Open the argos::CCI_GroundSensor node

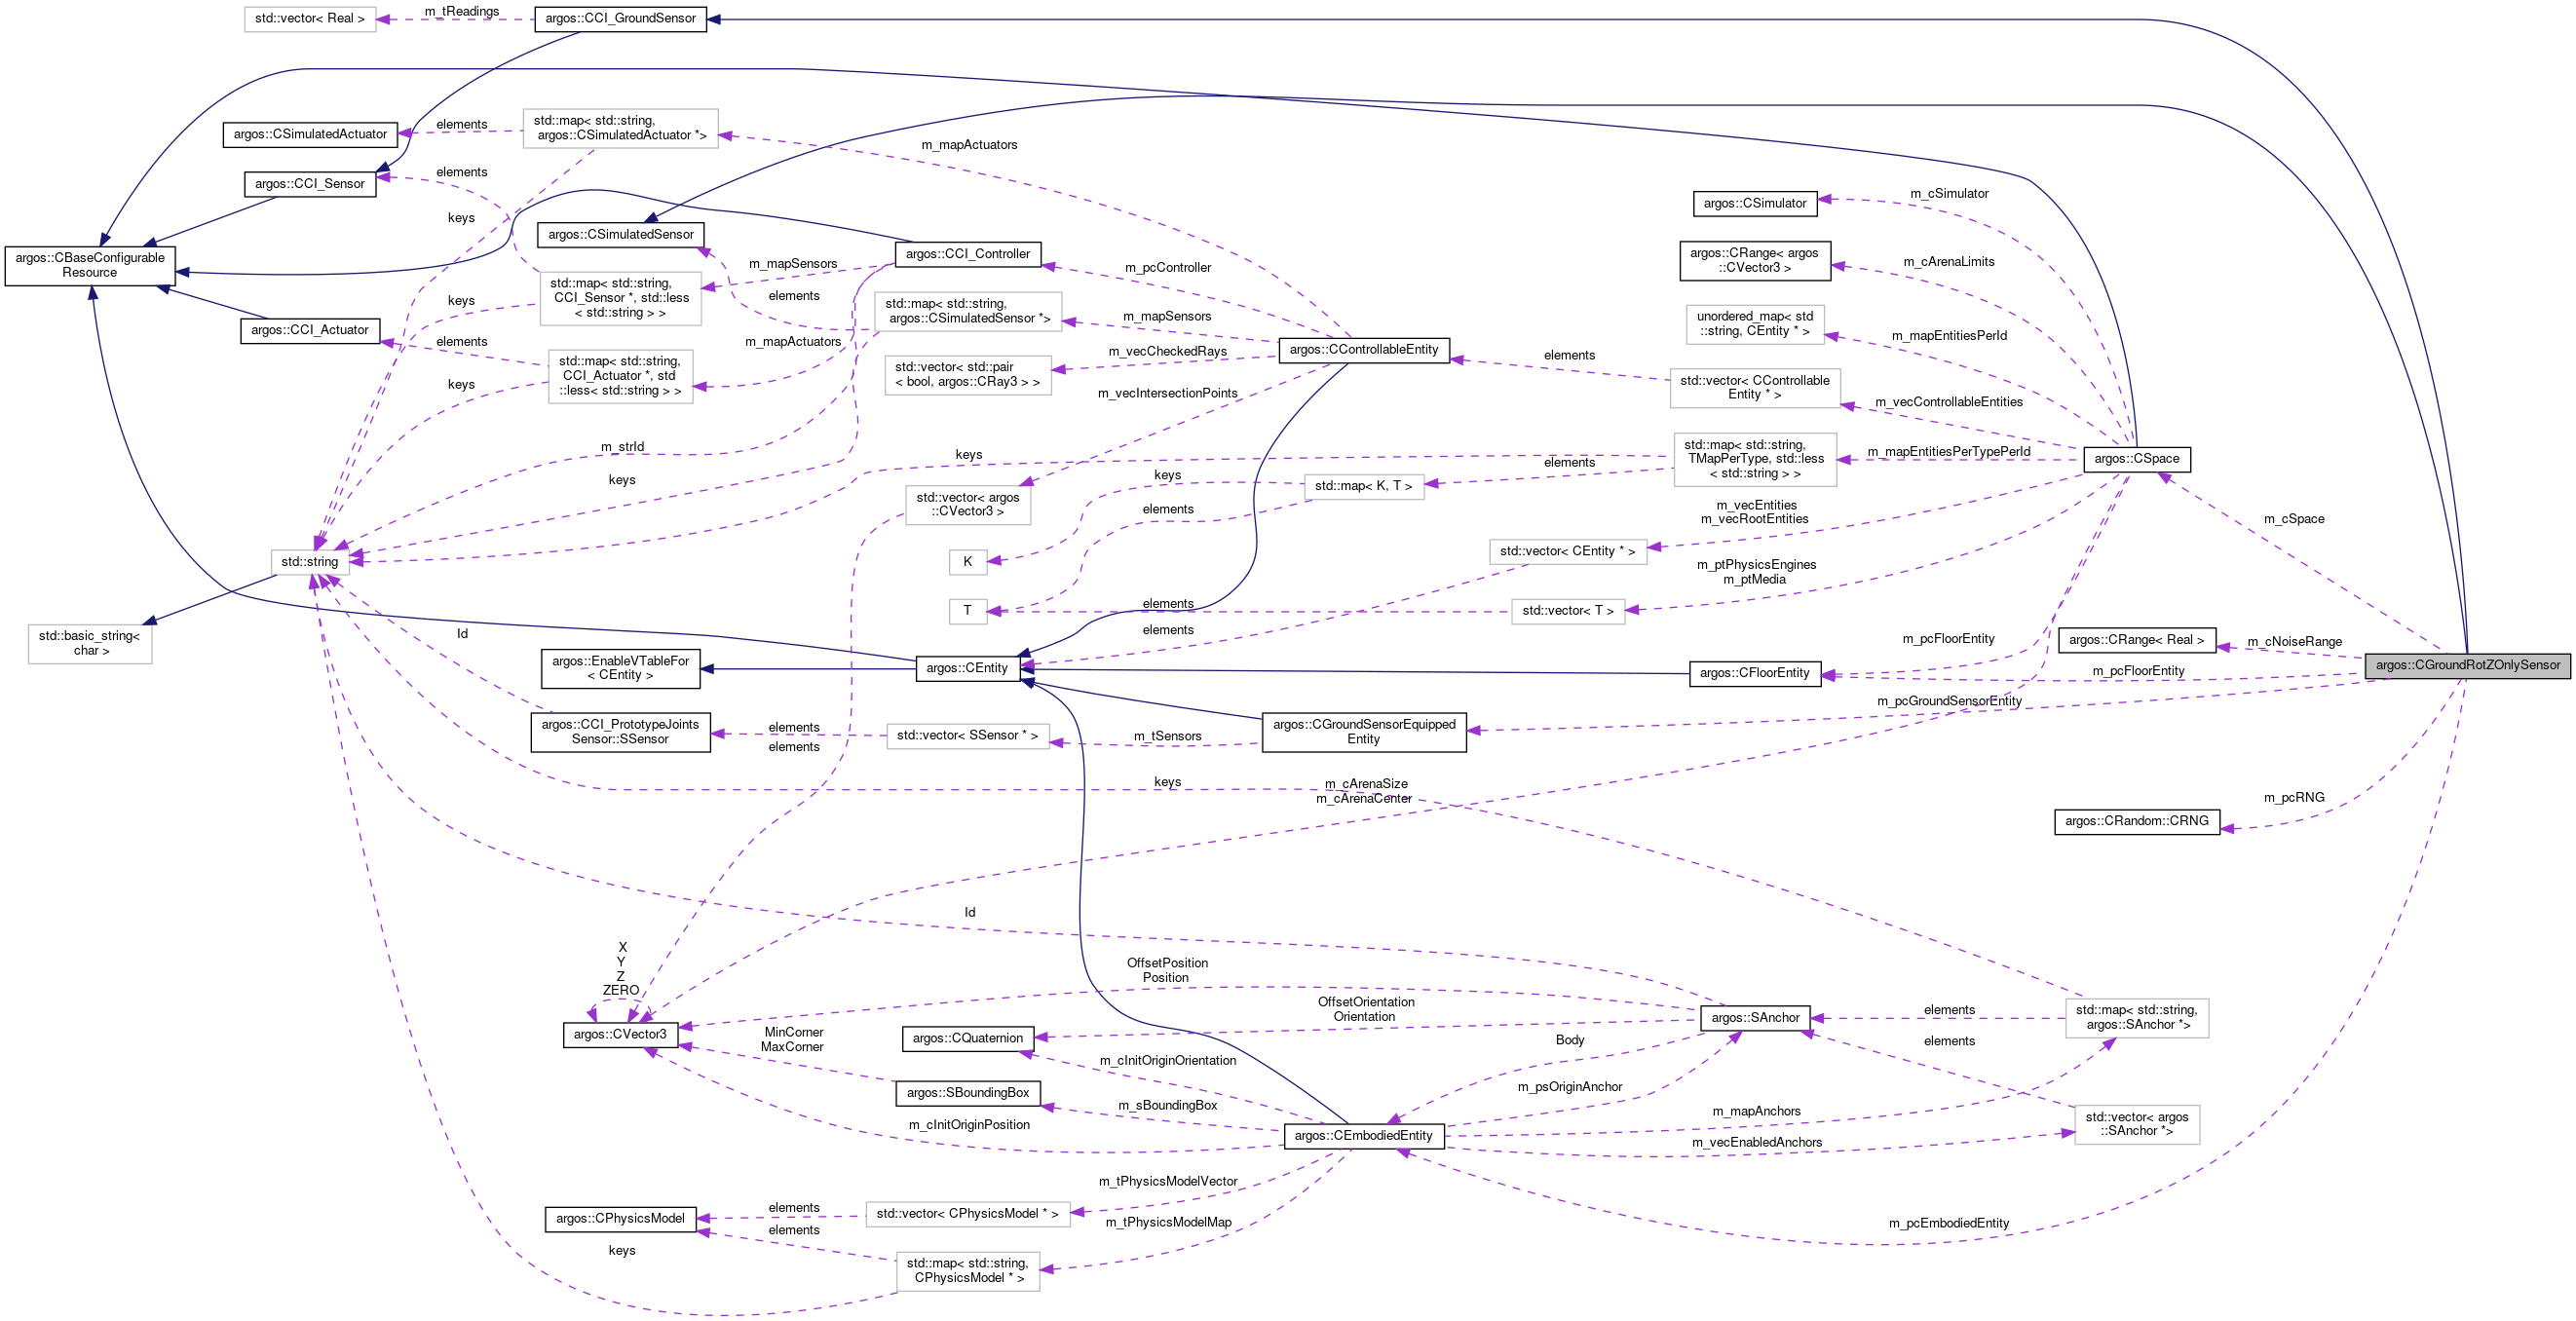point(620,19)
